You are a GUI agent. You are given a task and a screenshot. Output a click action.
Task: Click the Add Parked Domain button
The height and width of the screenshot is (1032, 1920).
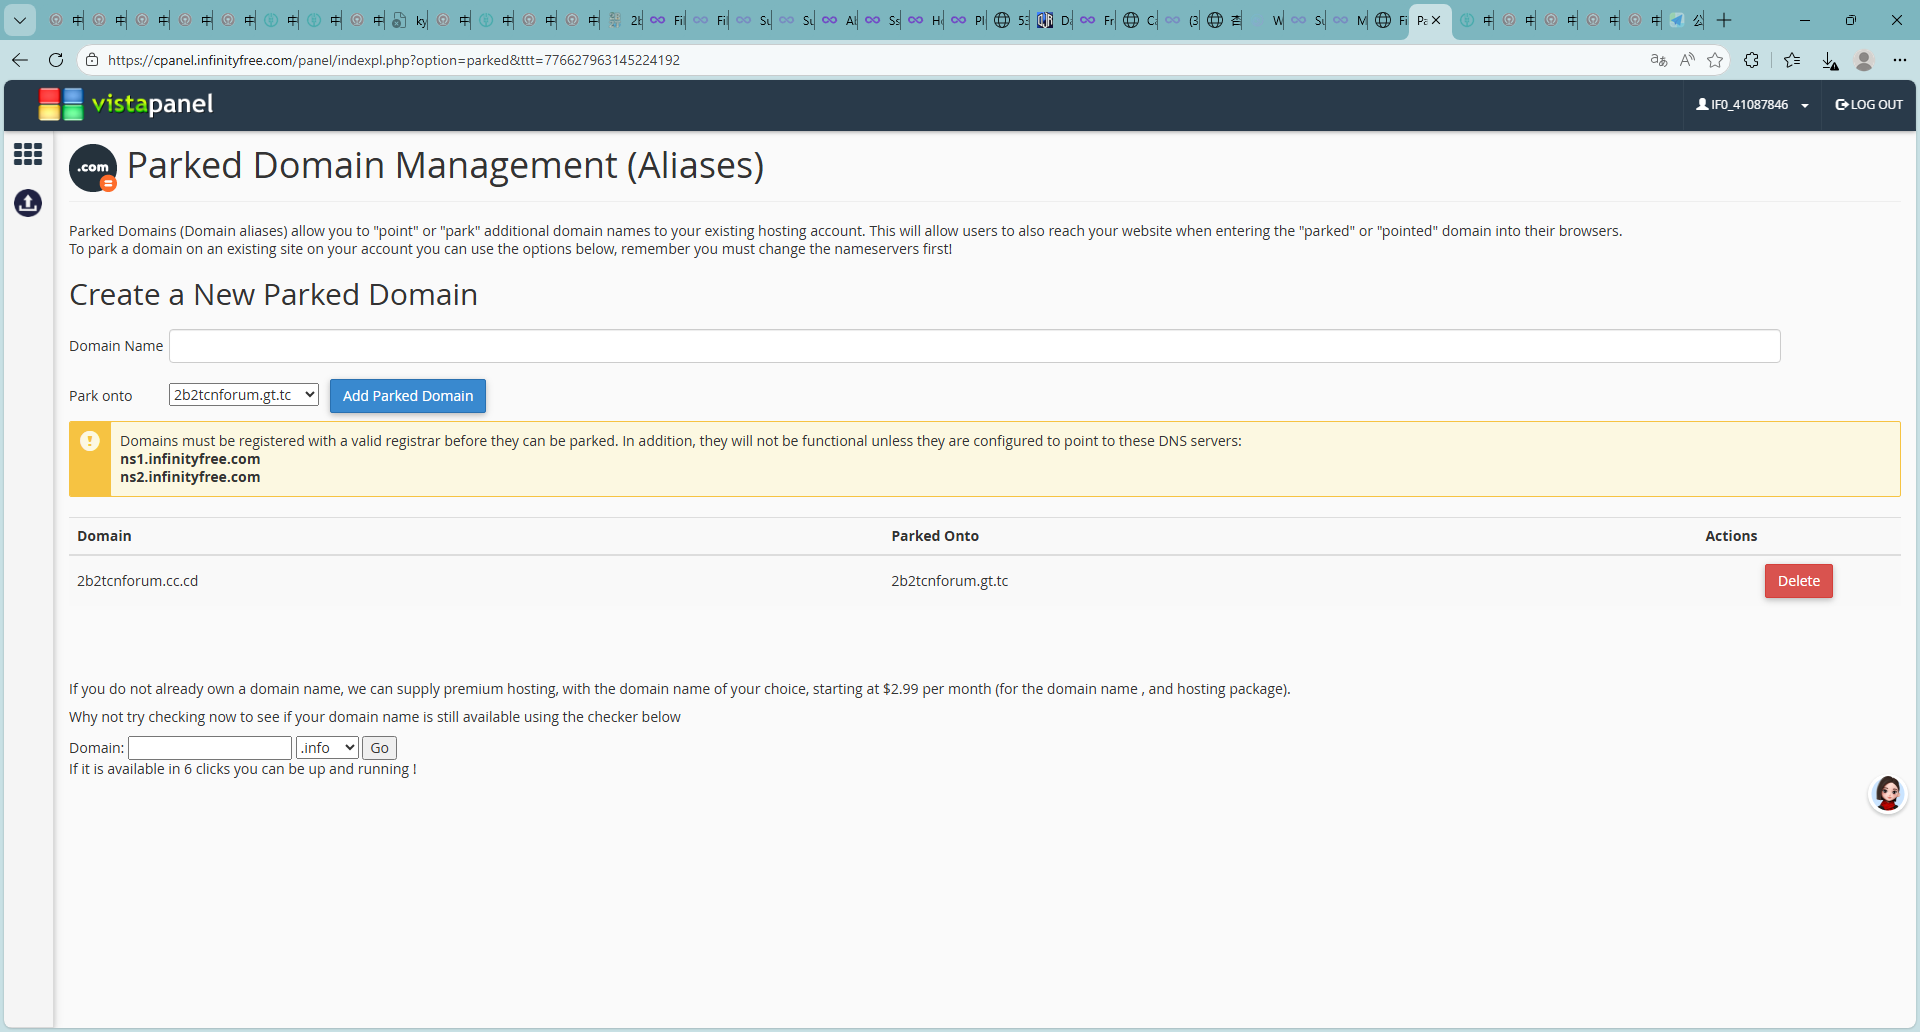407,396
